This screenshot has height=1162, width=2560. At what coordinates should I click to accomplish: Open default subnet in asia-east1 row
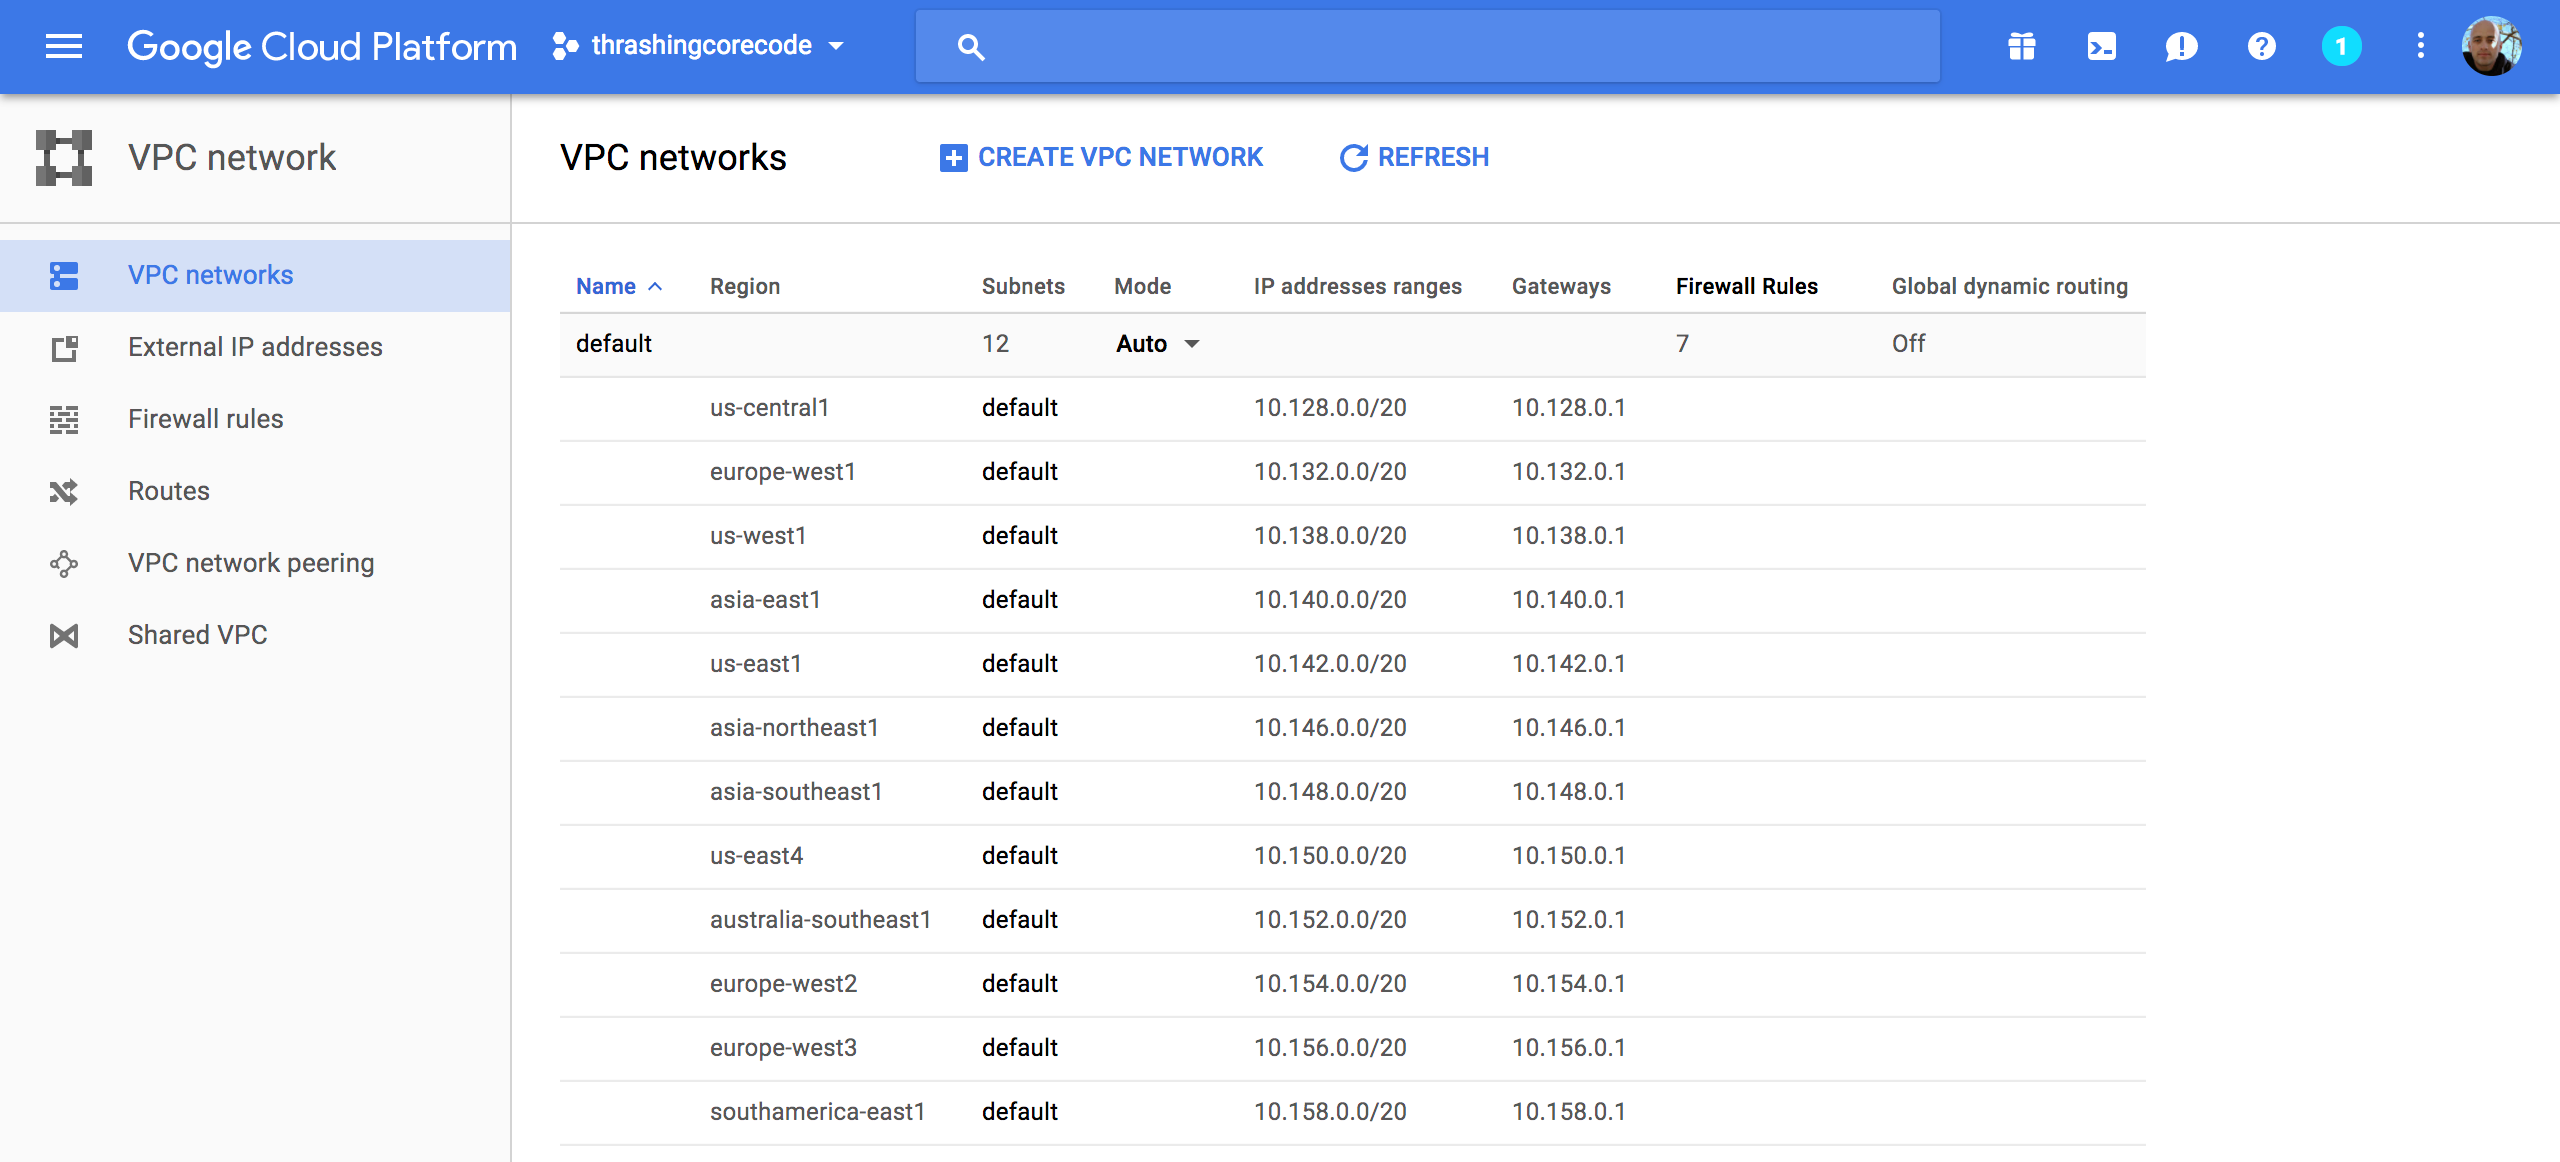click(1019, 600)
